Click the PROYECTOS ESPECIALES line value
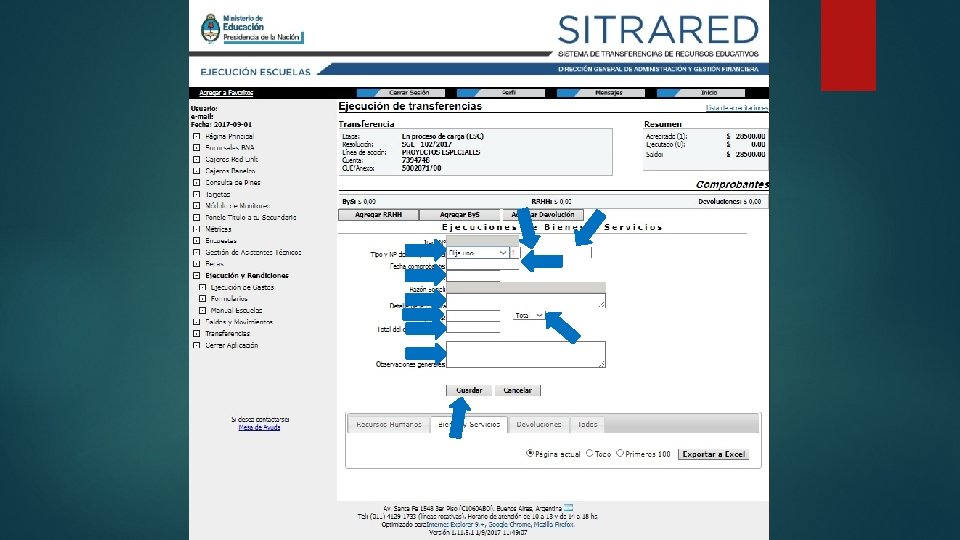 pos(441,152)
